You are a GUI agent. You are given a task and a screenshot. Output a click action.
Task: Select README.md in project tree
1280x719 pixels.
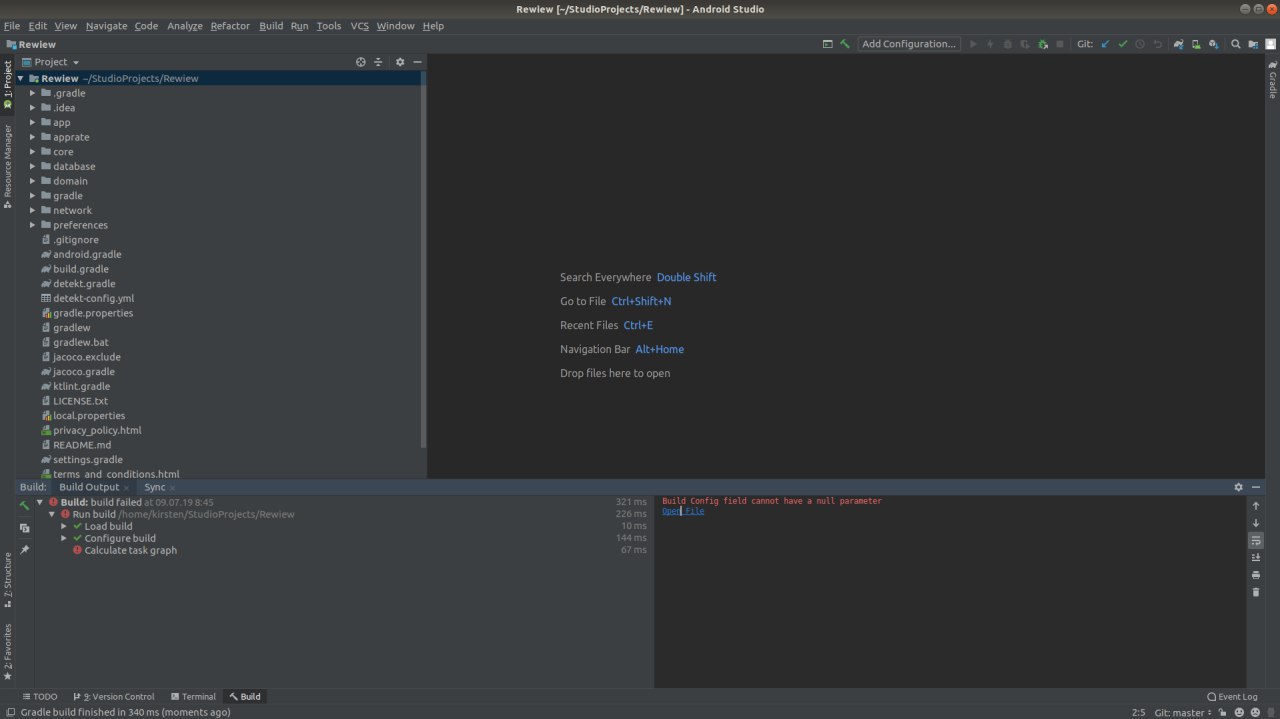point(82,445)
